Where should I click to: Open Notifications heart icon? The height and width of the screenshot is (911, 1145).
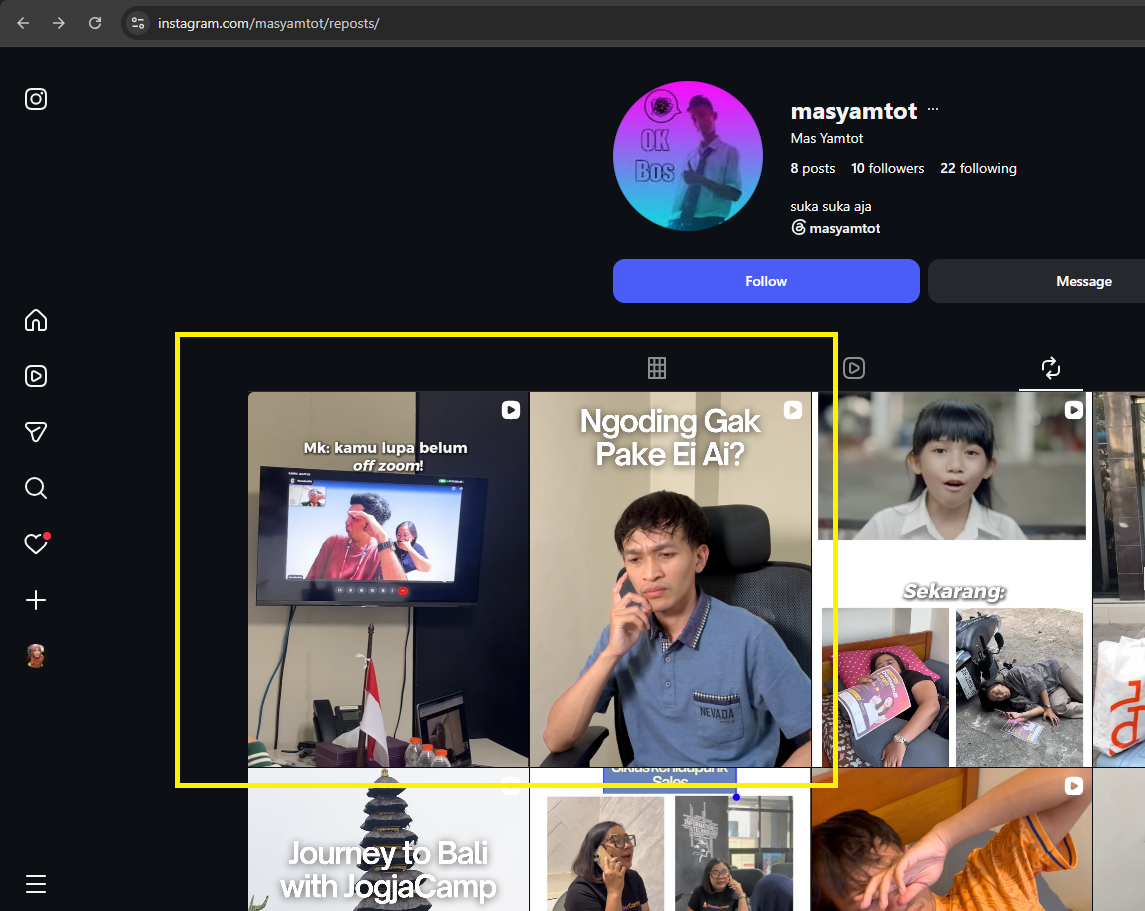click(36, 543)
